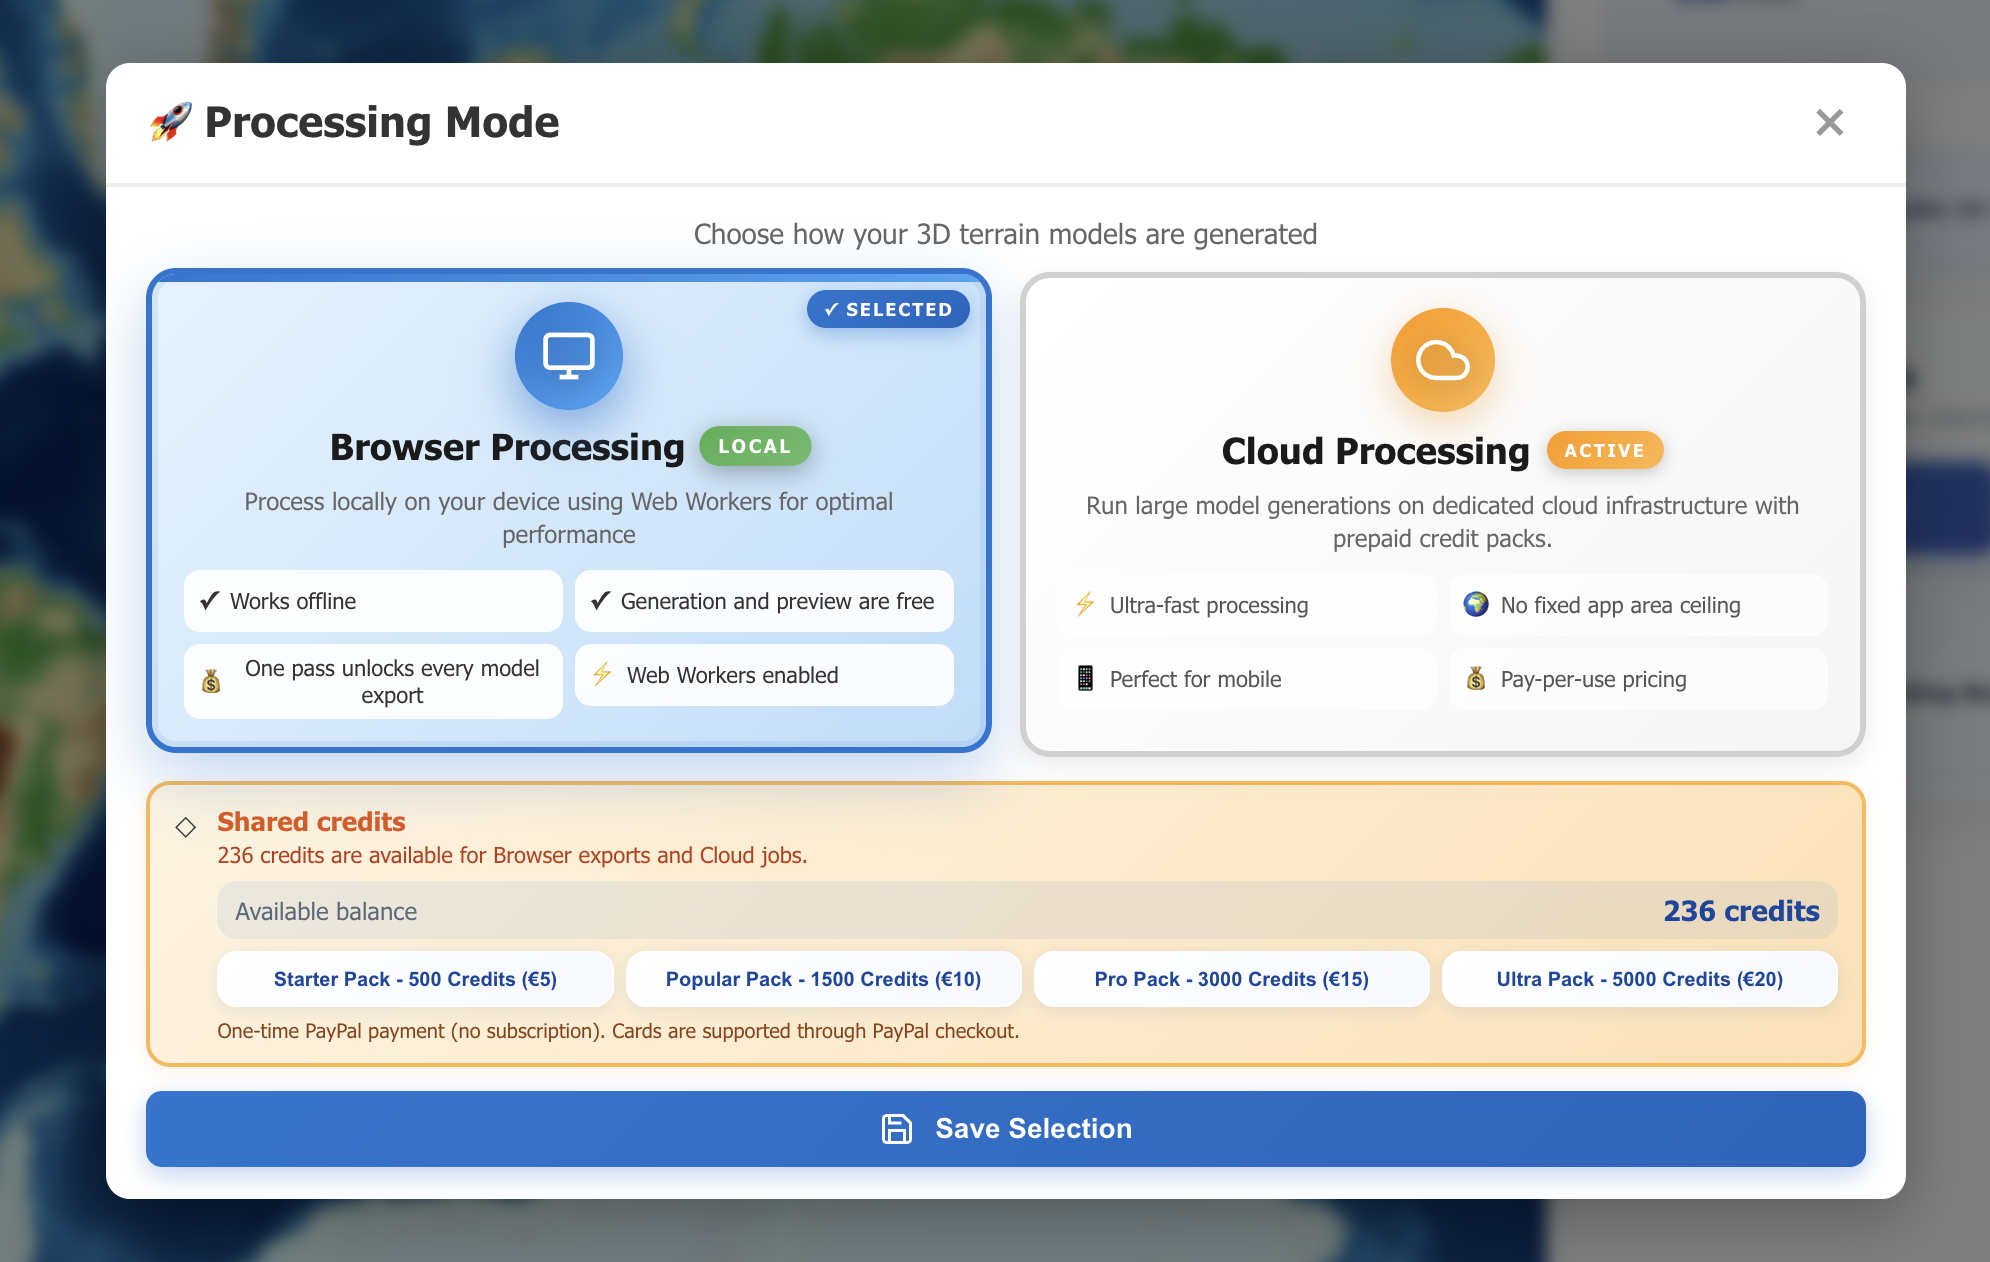Click the Pay-per-use pricing text
1990x1262 pixels.
(x=1593, y=679)
